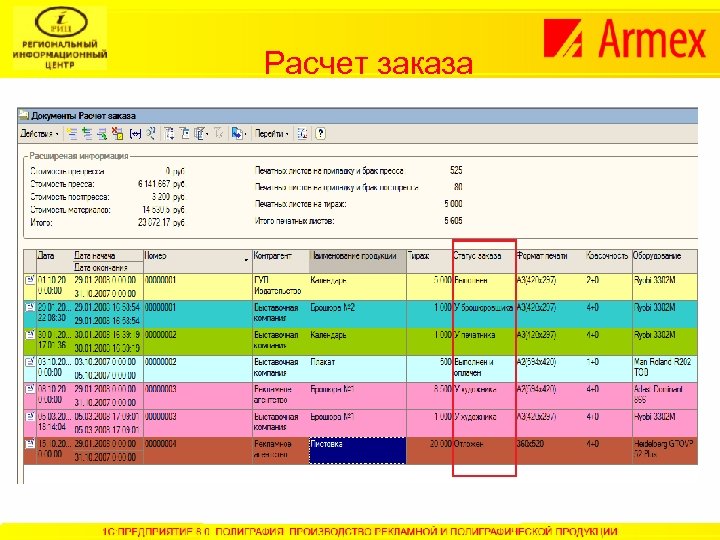Image resolution: width=720 pixels, height=540 pixels.
Task: Click the Выполнен и оплачен status cell
Action: 484,369
